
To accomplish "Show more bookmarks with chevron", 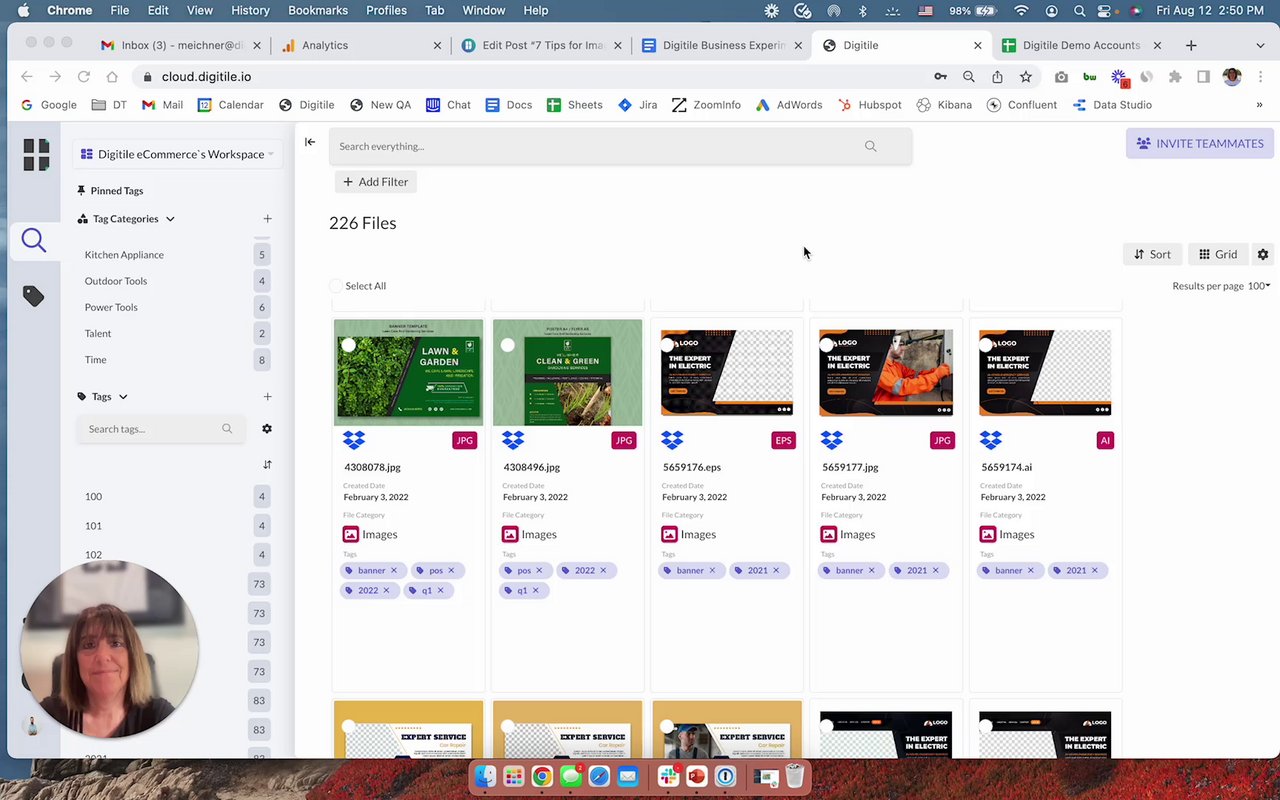I will [1259, 105].
